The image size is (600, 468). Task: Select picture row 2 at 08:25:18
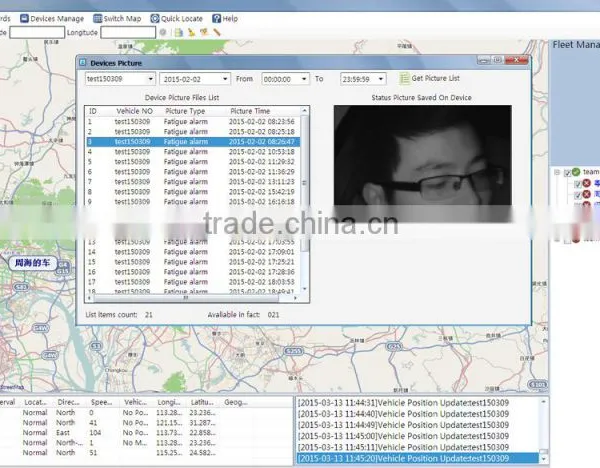(193, 132)
